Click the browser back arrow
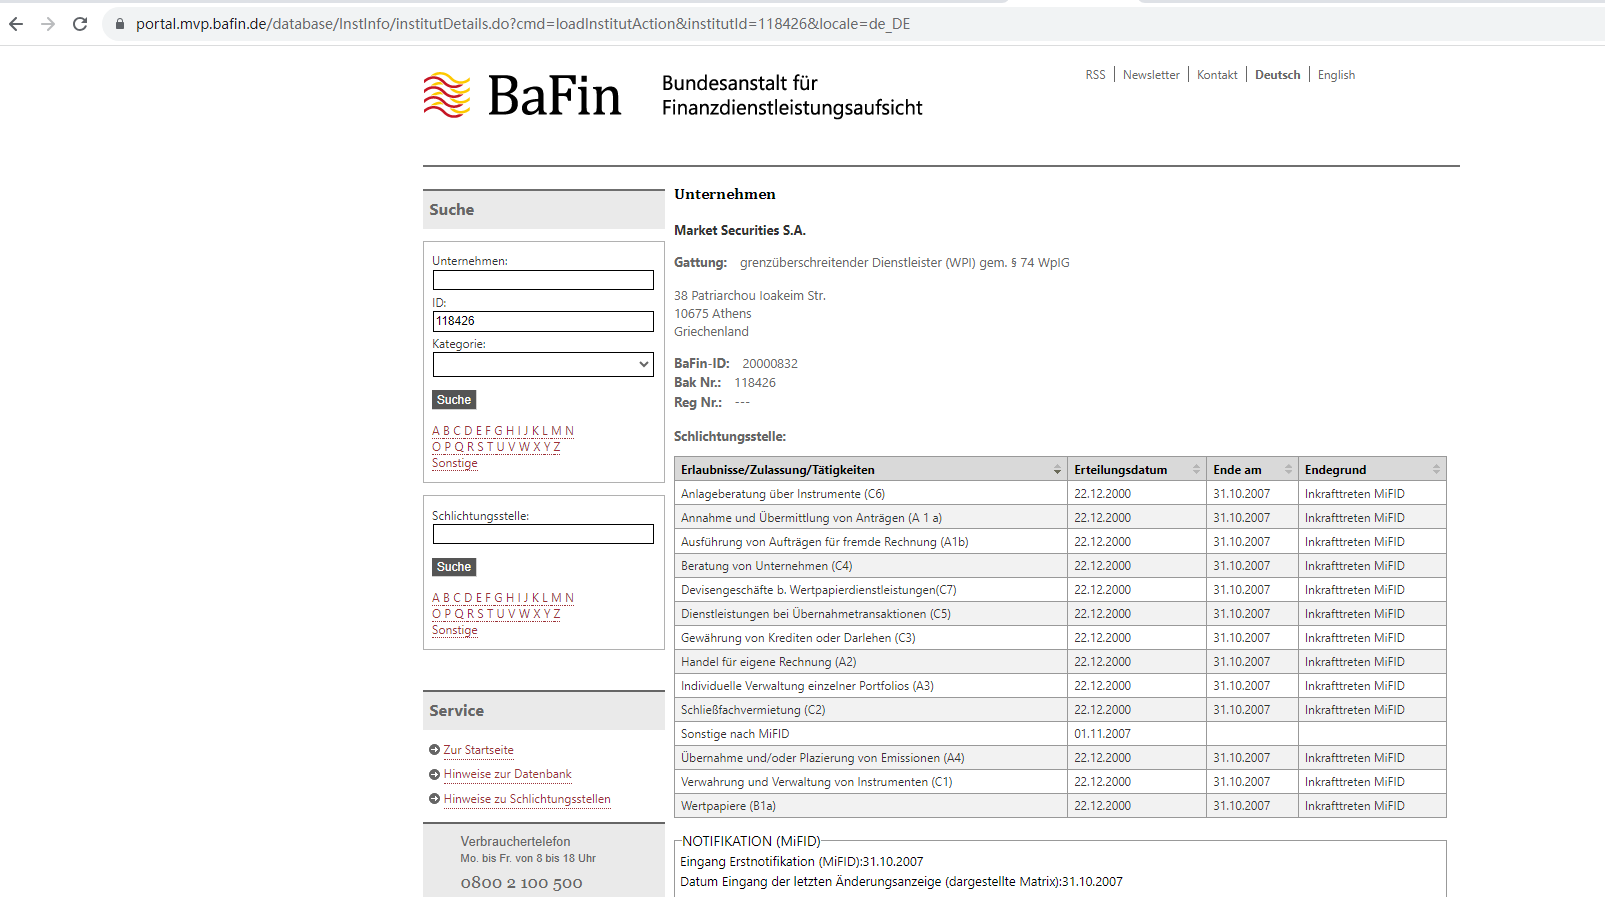1605x897 pixels. 16,24
